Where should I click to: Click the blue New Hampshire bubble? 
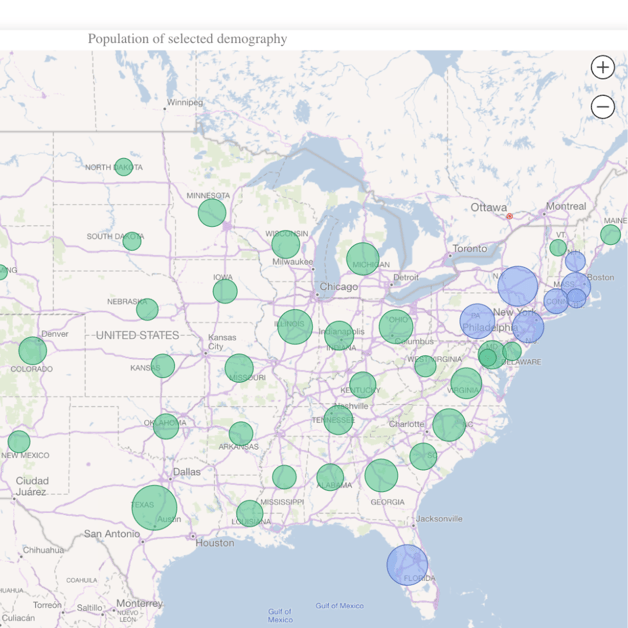(x=575, y=262)
